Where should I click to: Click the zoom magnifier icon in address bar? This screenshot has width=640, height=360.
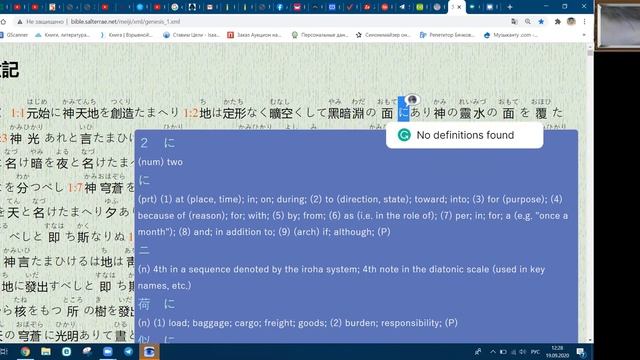[528, 22]
